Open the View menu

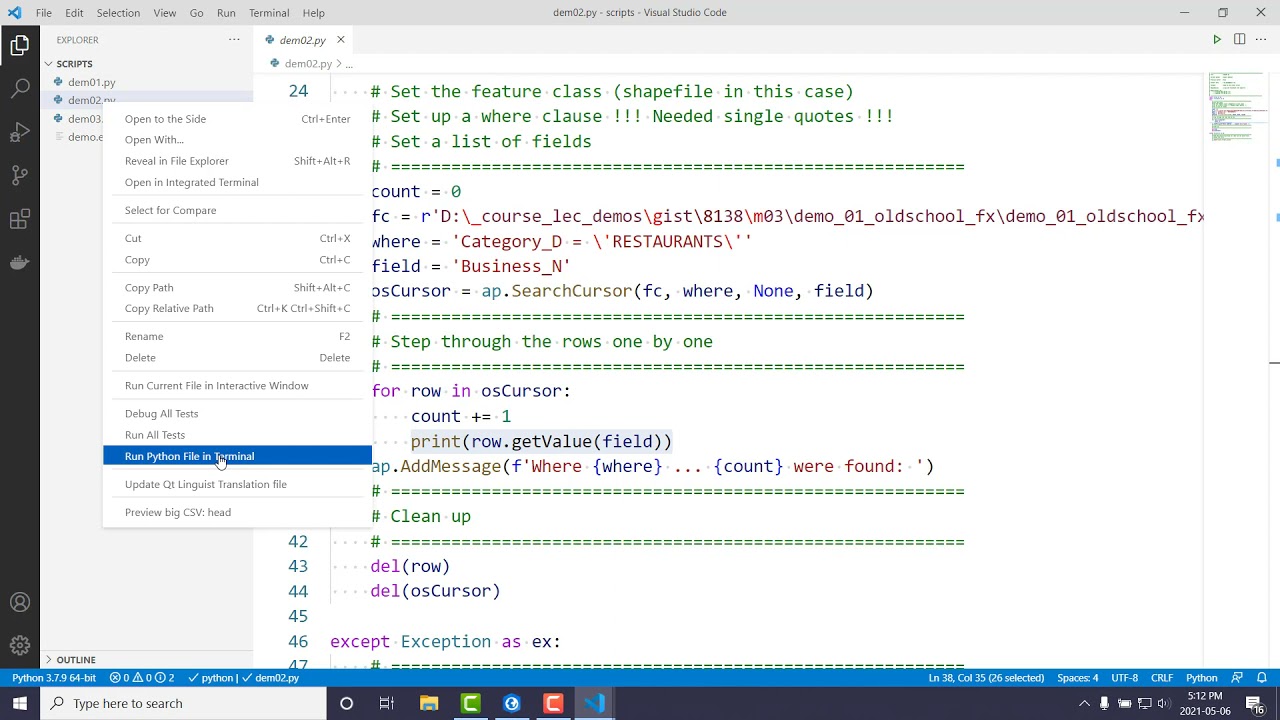tap(165, 13)
